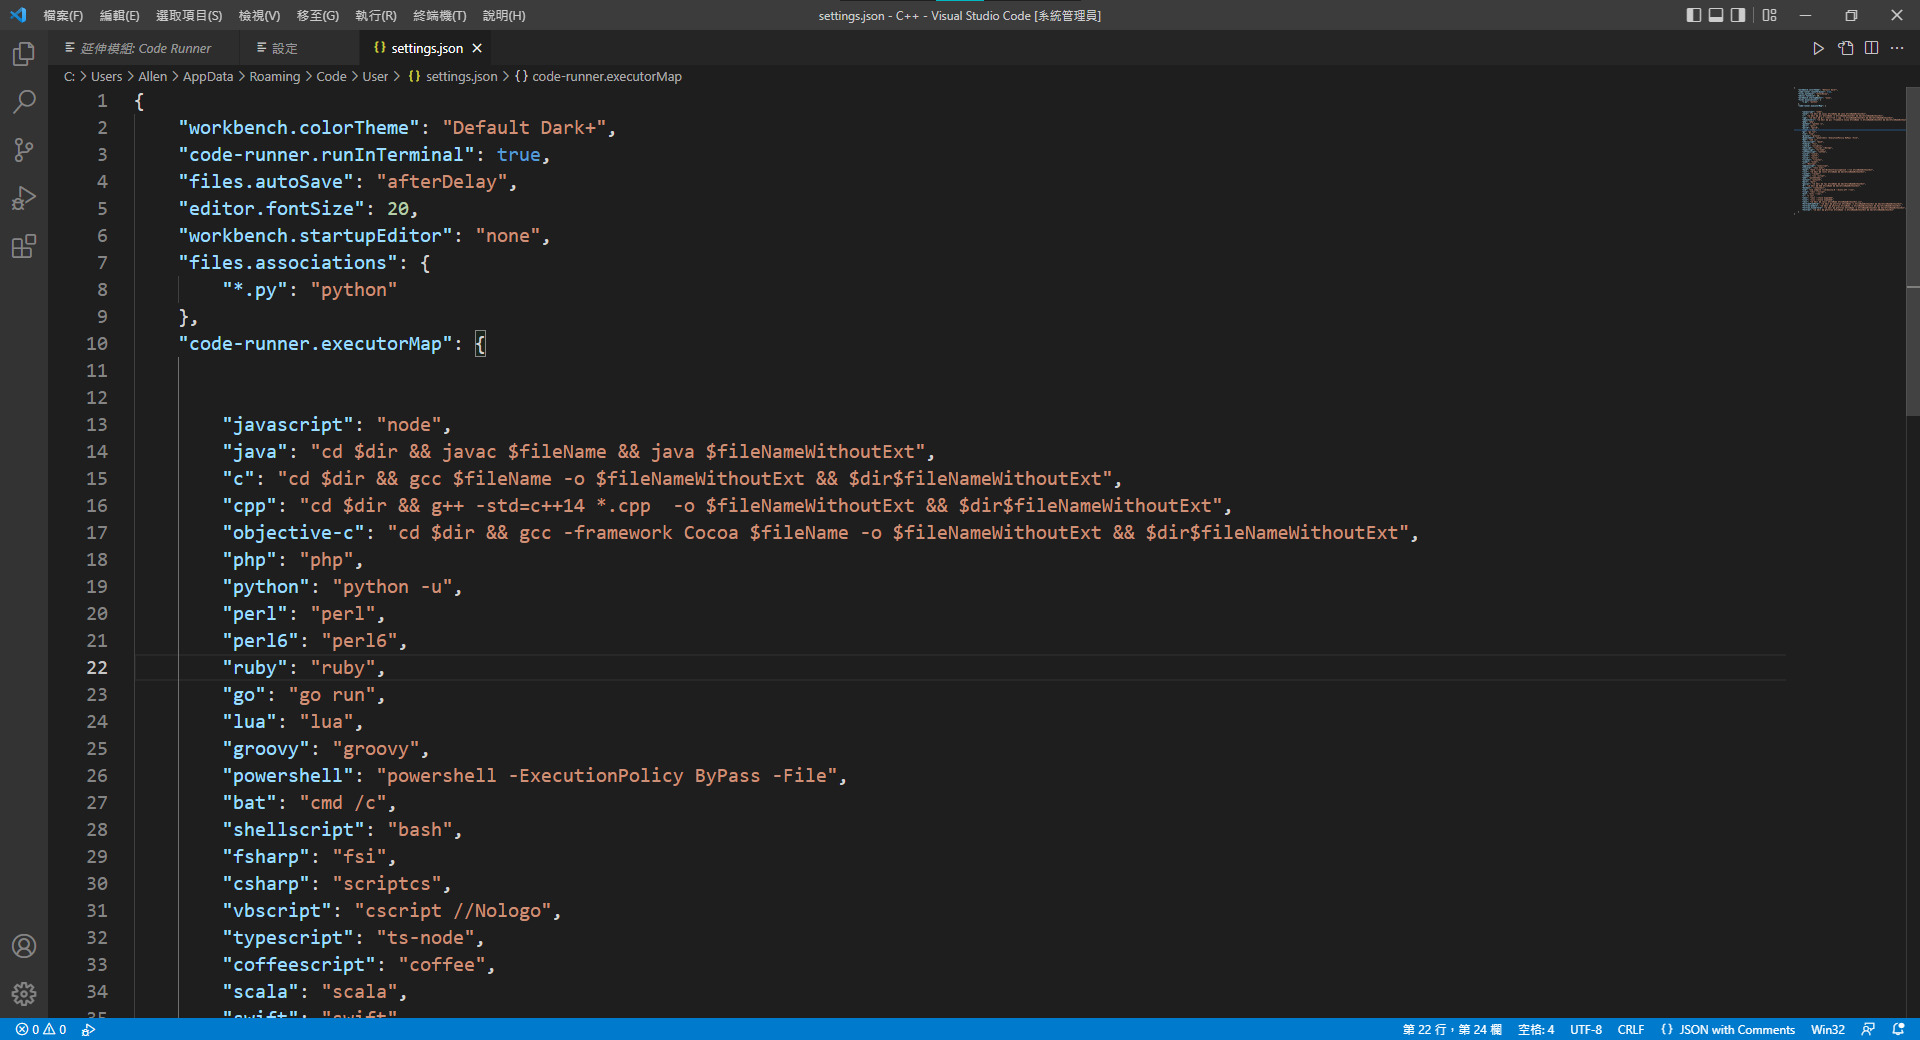
Task: Open the Accounts menu icon
Action: click(x=24, y=946)
